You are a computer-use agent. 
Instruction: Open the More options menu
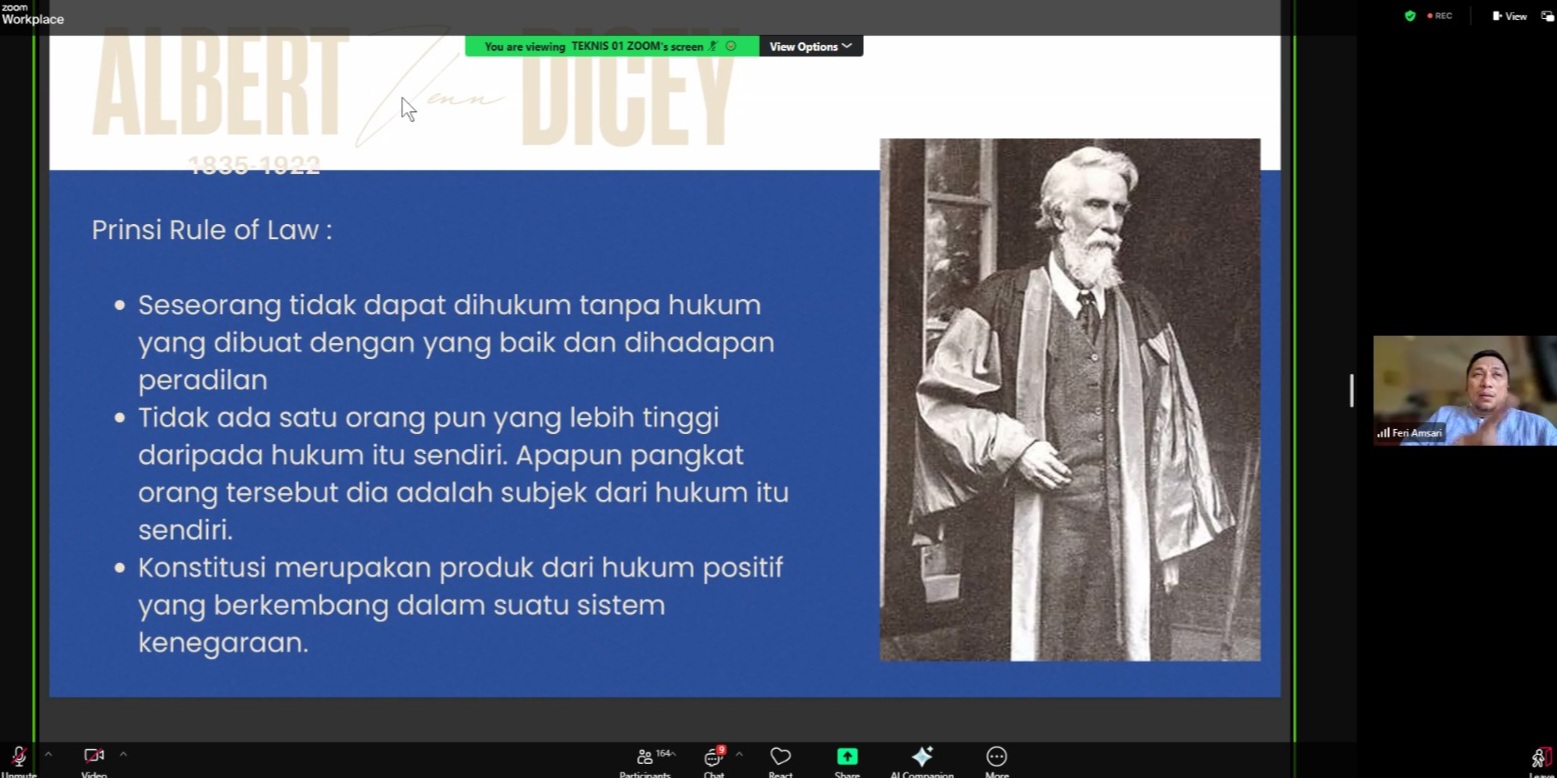[x=996, y=759]
